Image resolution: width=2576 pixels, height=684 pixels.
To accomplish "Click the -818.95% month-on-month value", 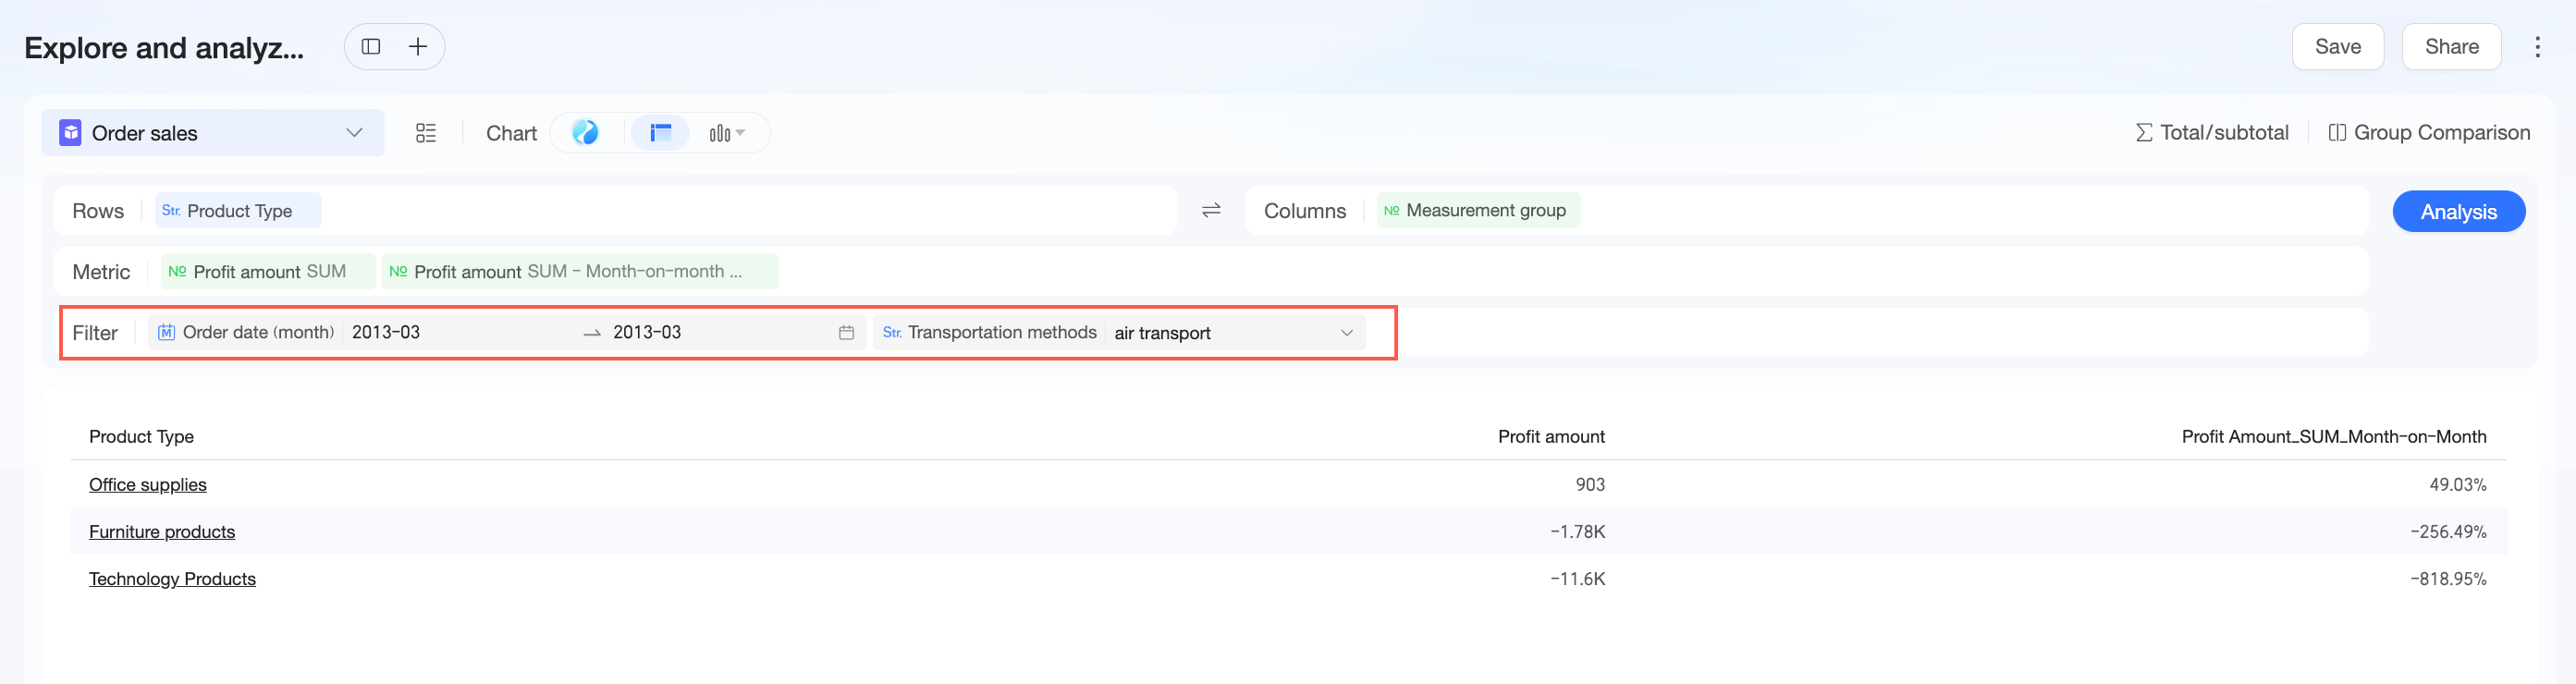I will [2448, 579].
